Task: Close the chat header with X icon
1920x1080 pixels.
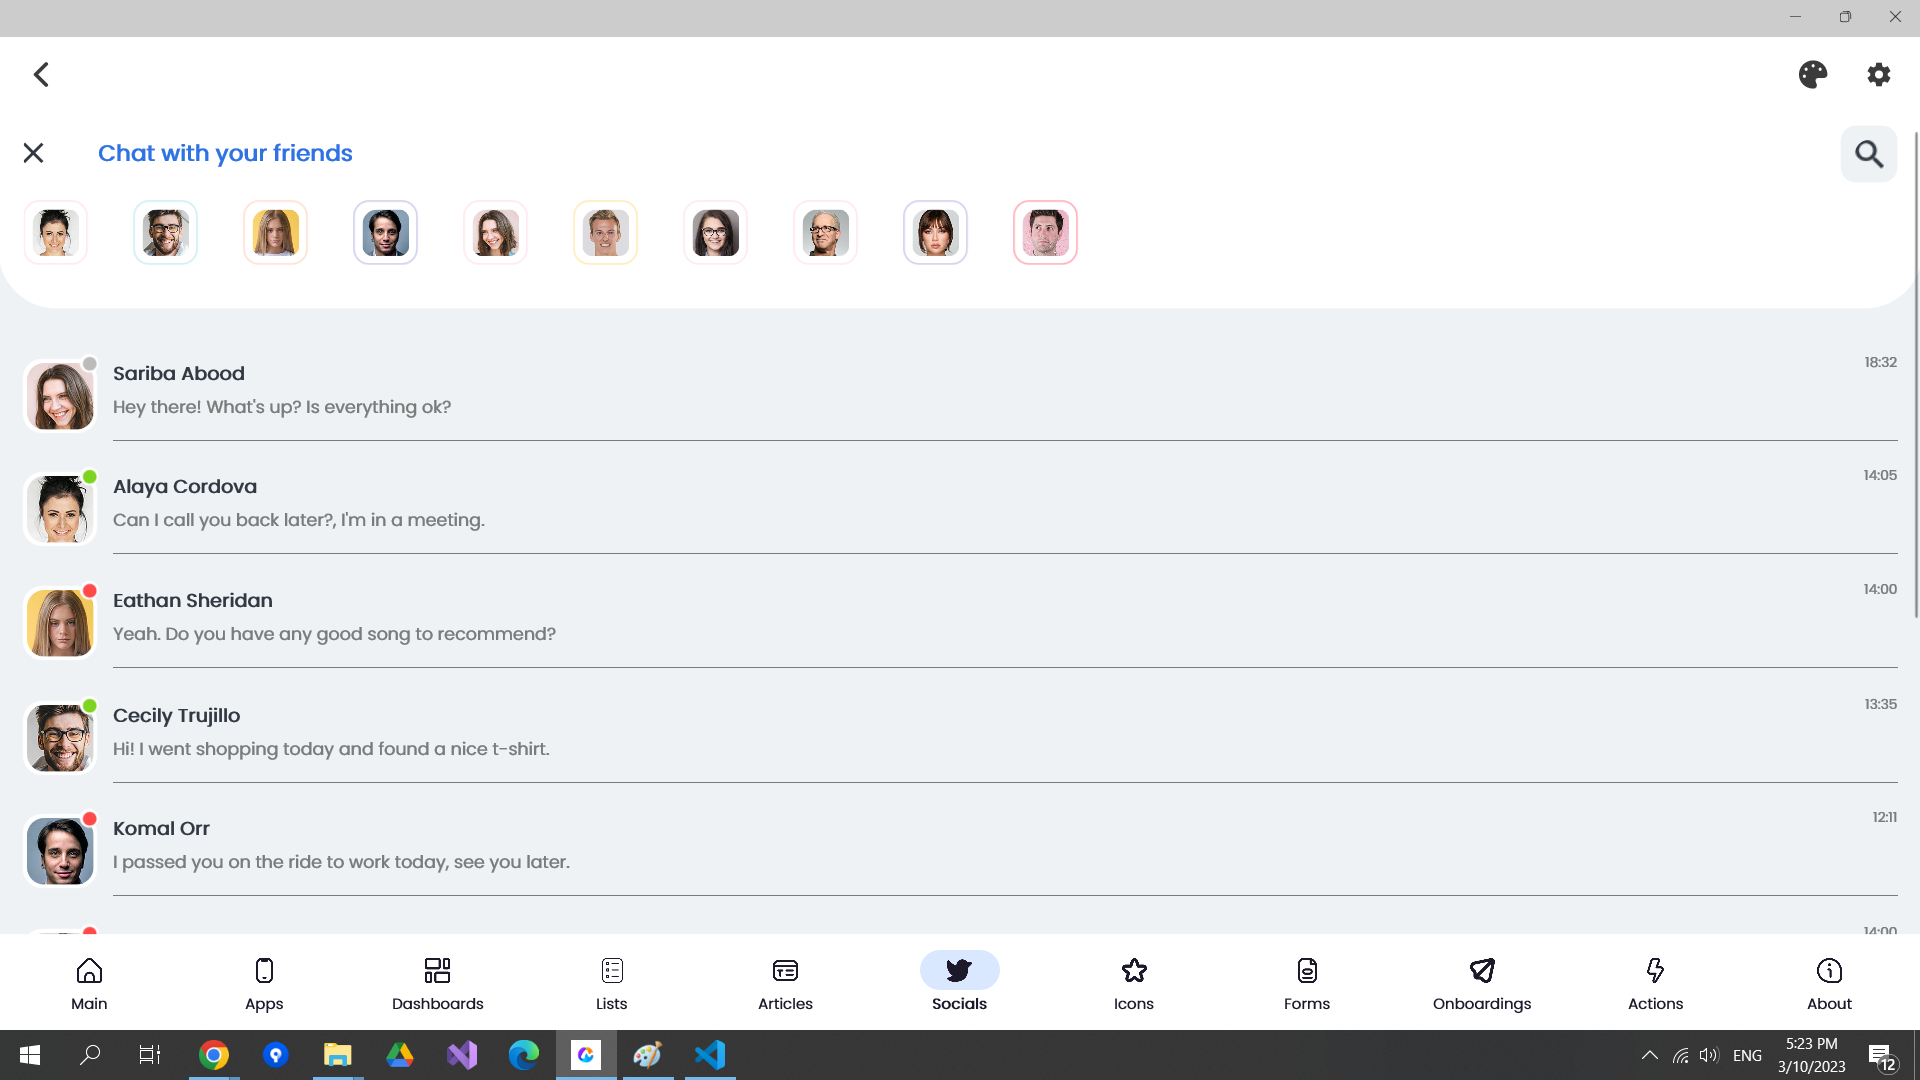Action: (x=33, y=153)
